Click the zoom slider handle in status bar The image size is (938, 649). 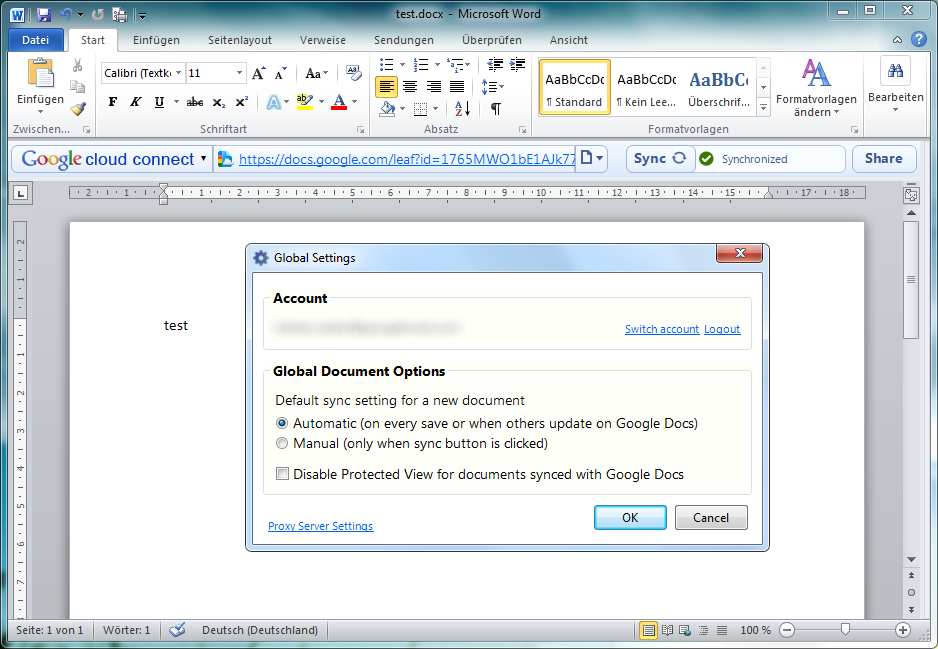pos(845,629)
